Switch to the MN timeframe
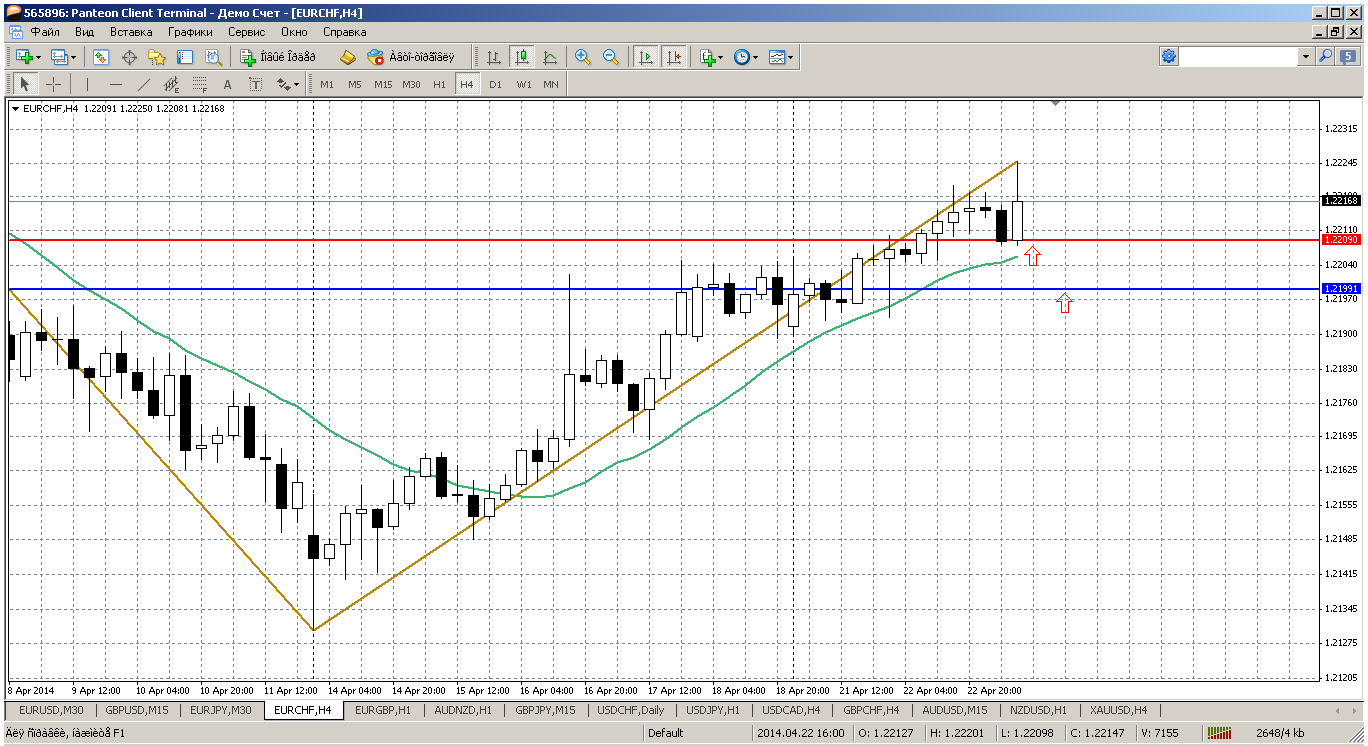The image size is (1368, 746). coord(551,84)
